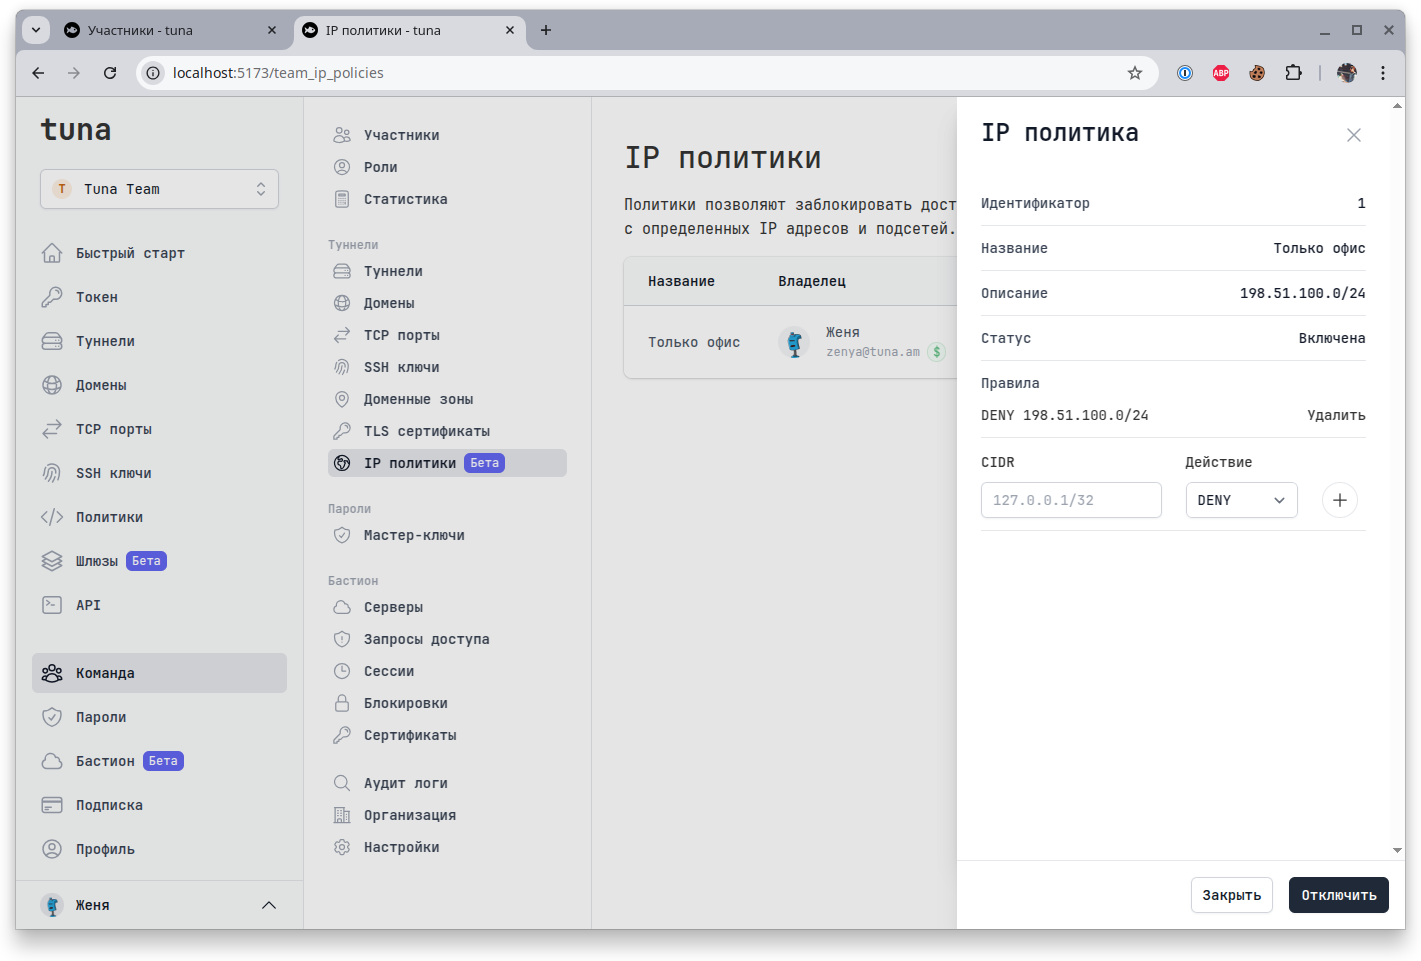Open TCP порты from the main sidebar
The height and width of the screenshot is (961, 1421).
click(x=113, y=428)
